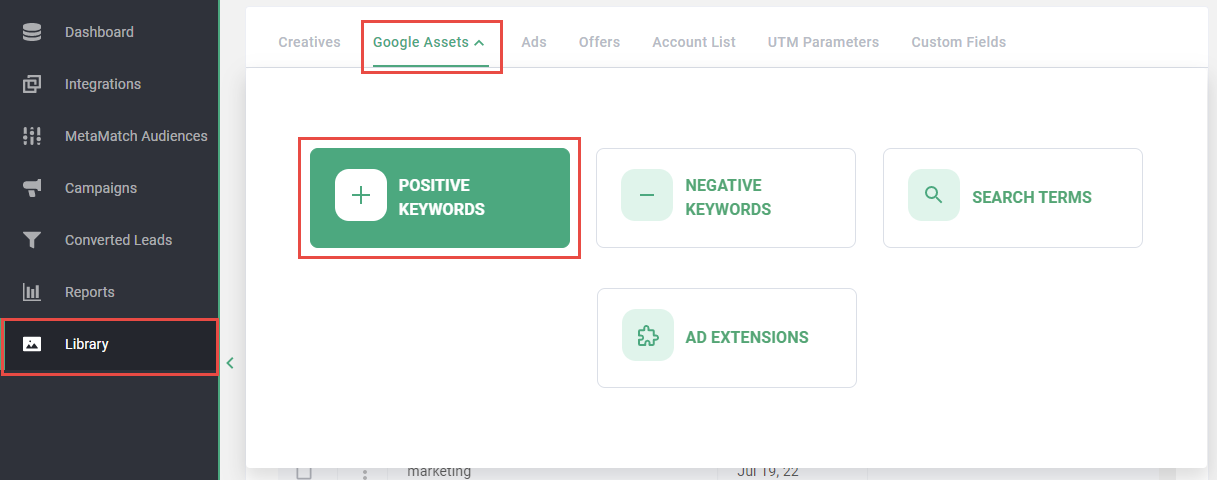Image resolution: width=1217 pixels, height=480 pixels.
Task: Click the magnifier icon on Search Terms
Action: [933, 196]
